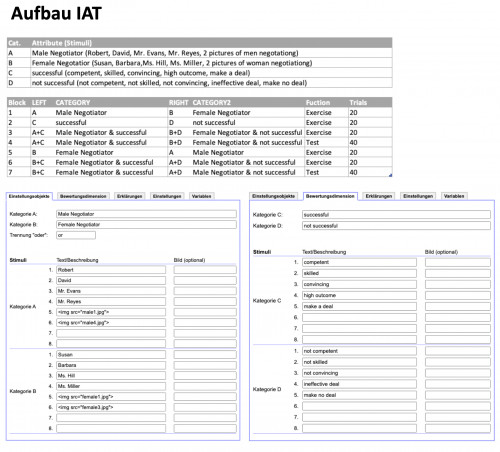The image size is (500, 452).
Task: Edit stimulus field 'Barbara'
Action: (x=111, y=365)
